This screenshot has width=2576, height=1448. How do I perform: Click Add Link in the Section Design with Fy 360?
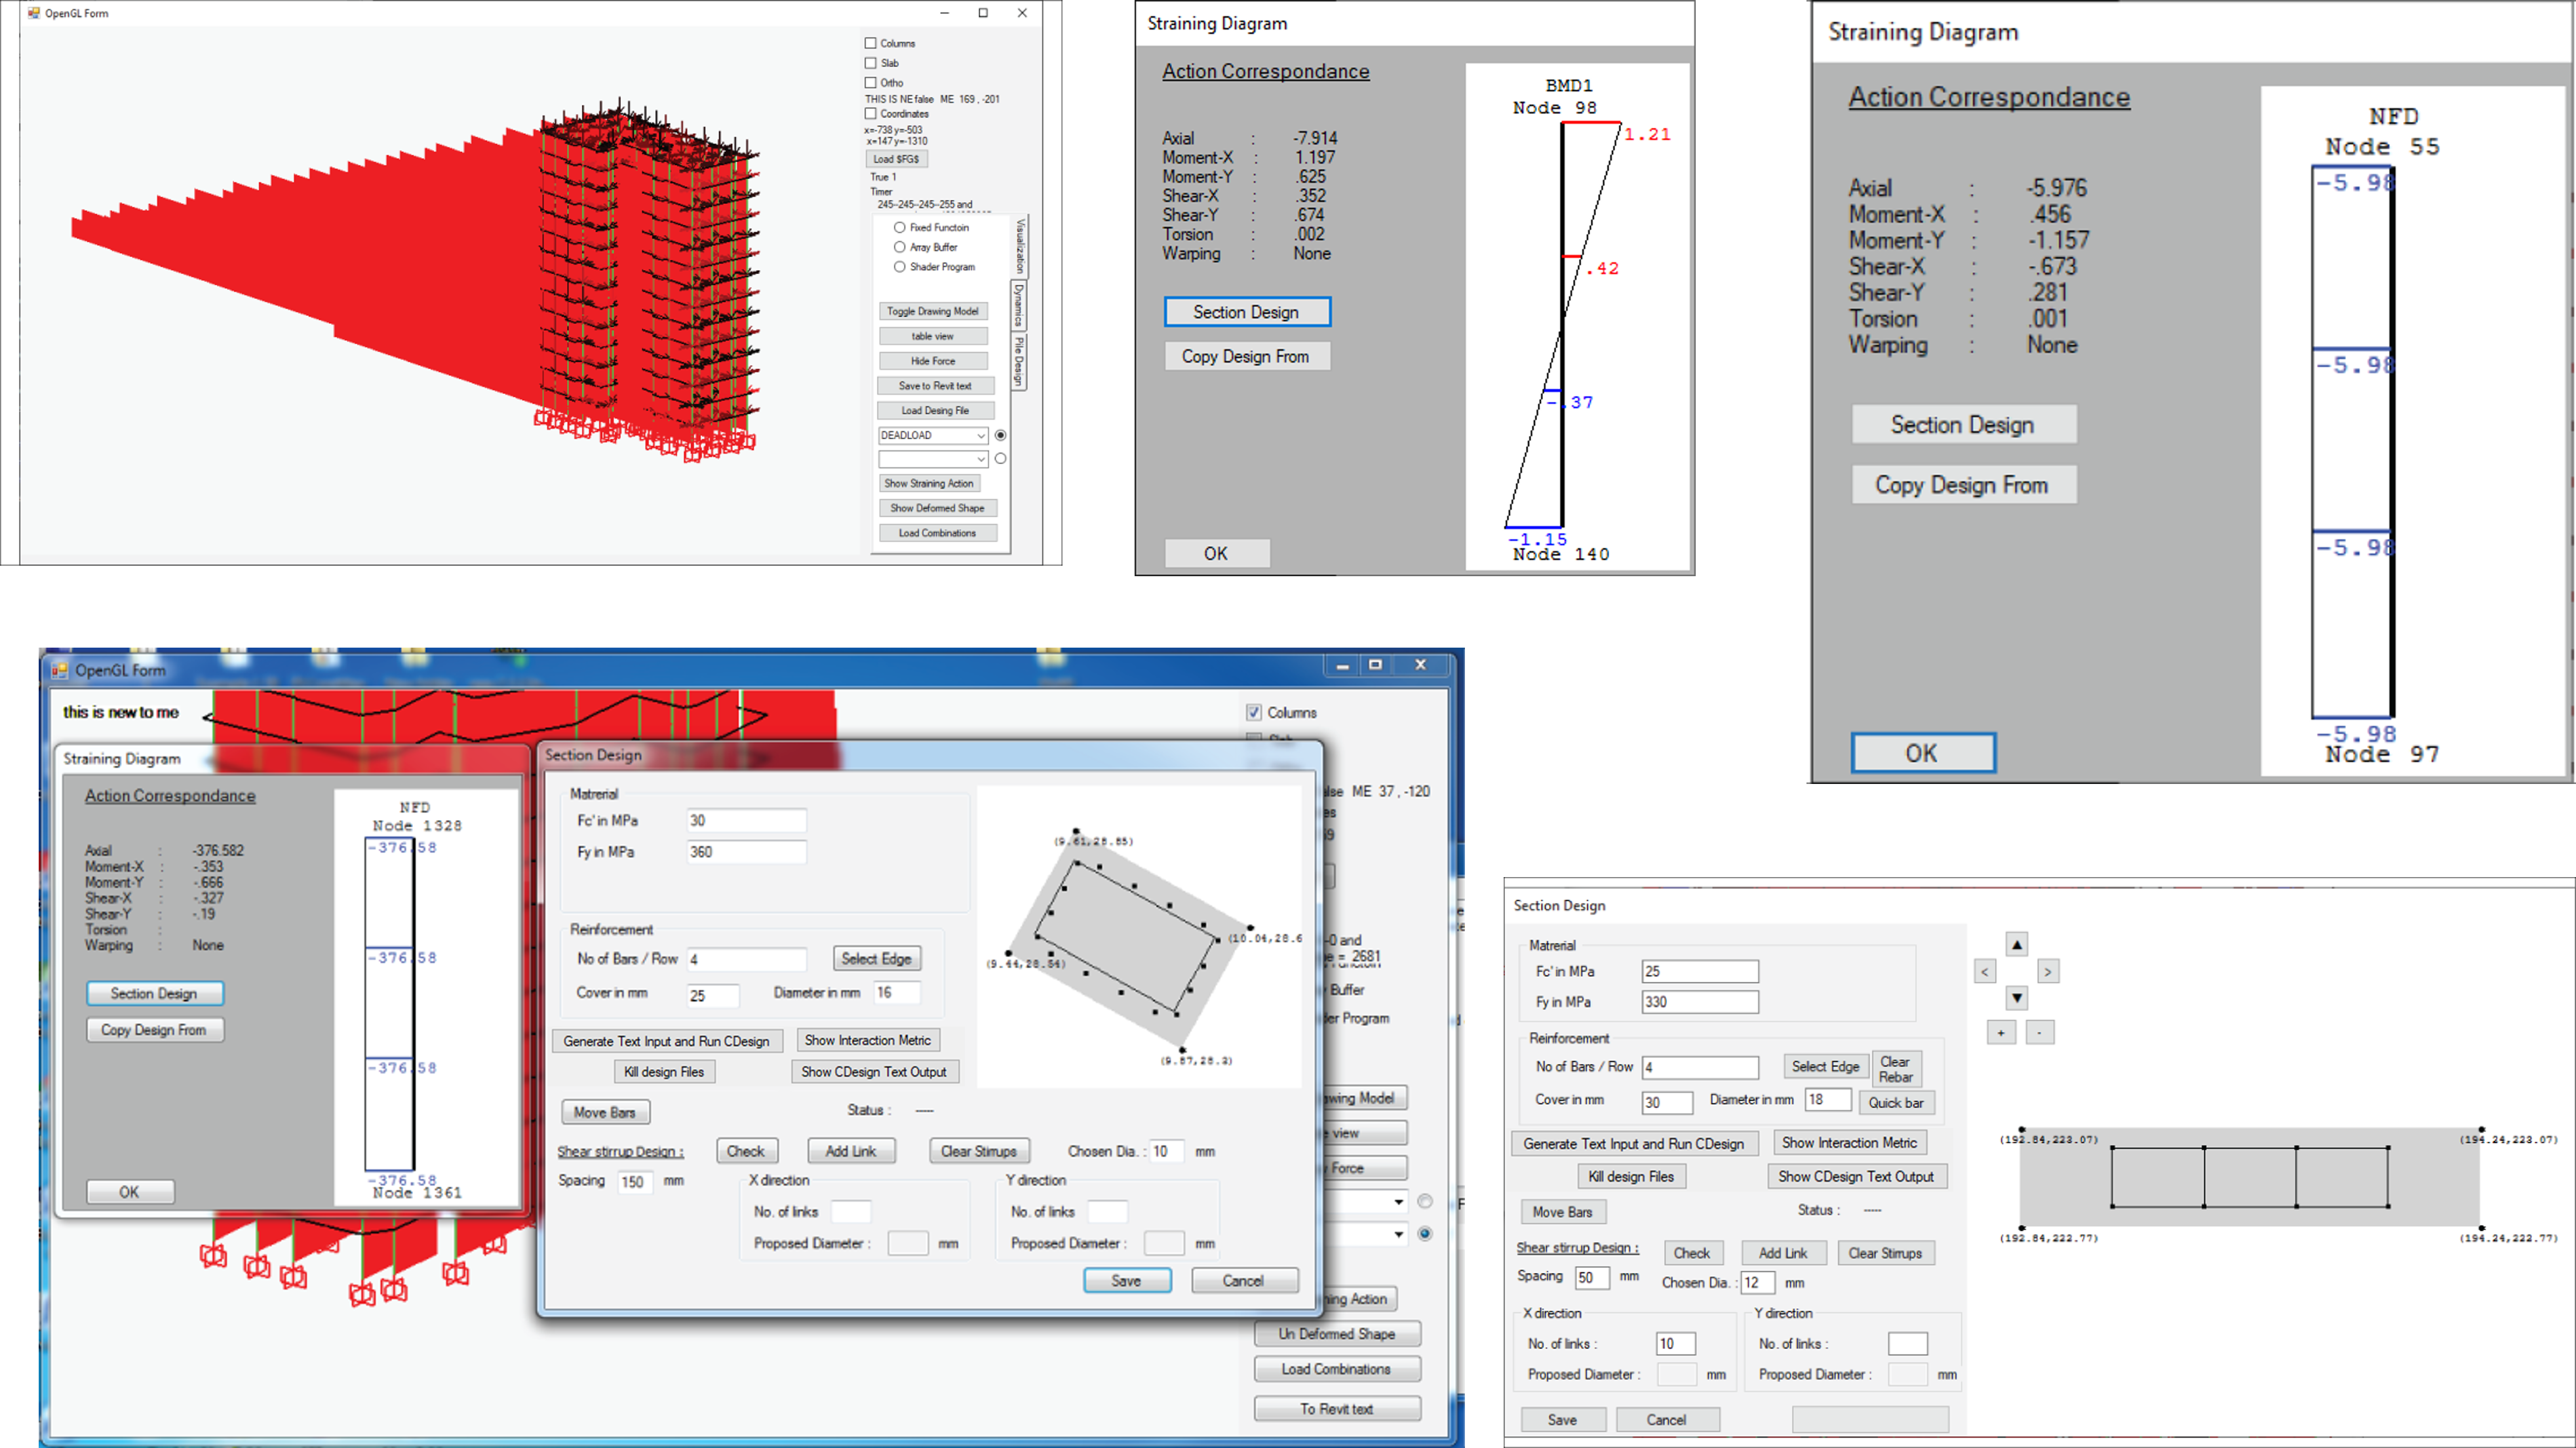pyautogui.click(x=851, y=1152)
